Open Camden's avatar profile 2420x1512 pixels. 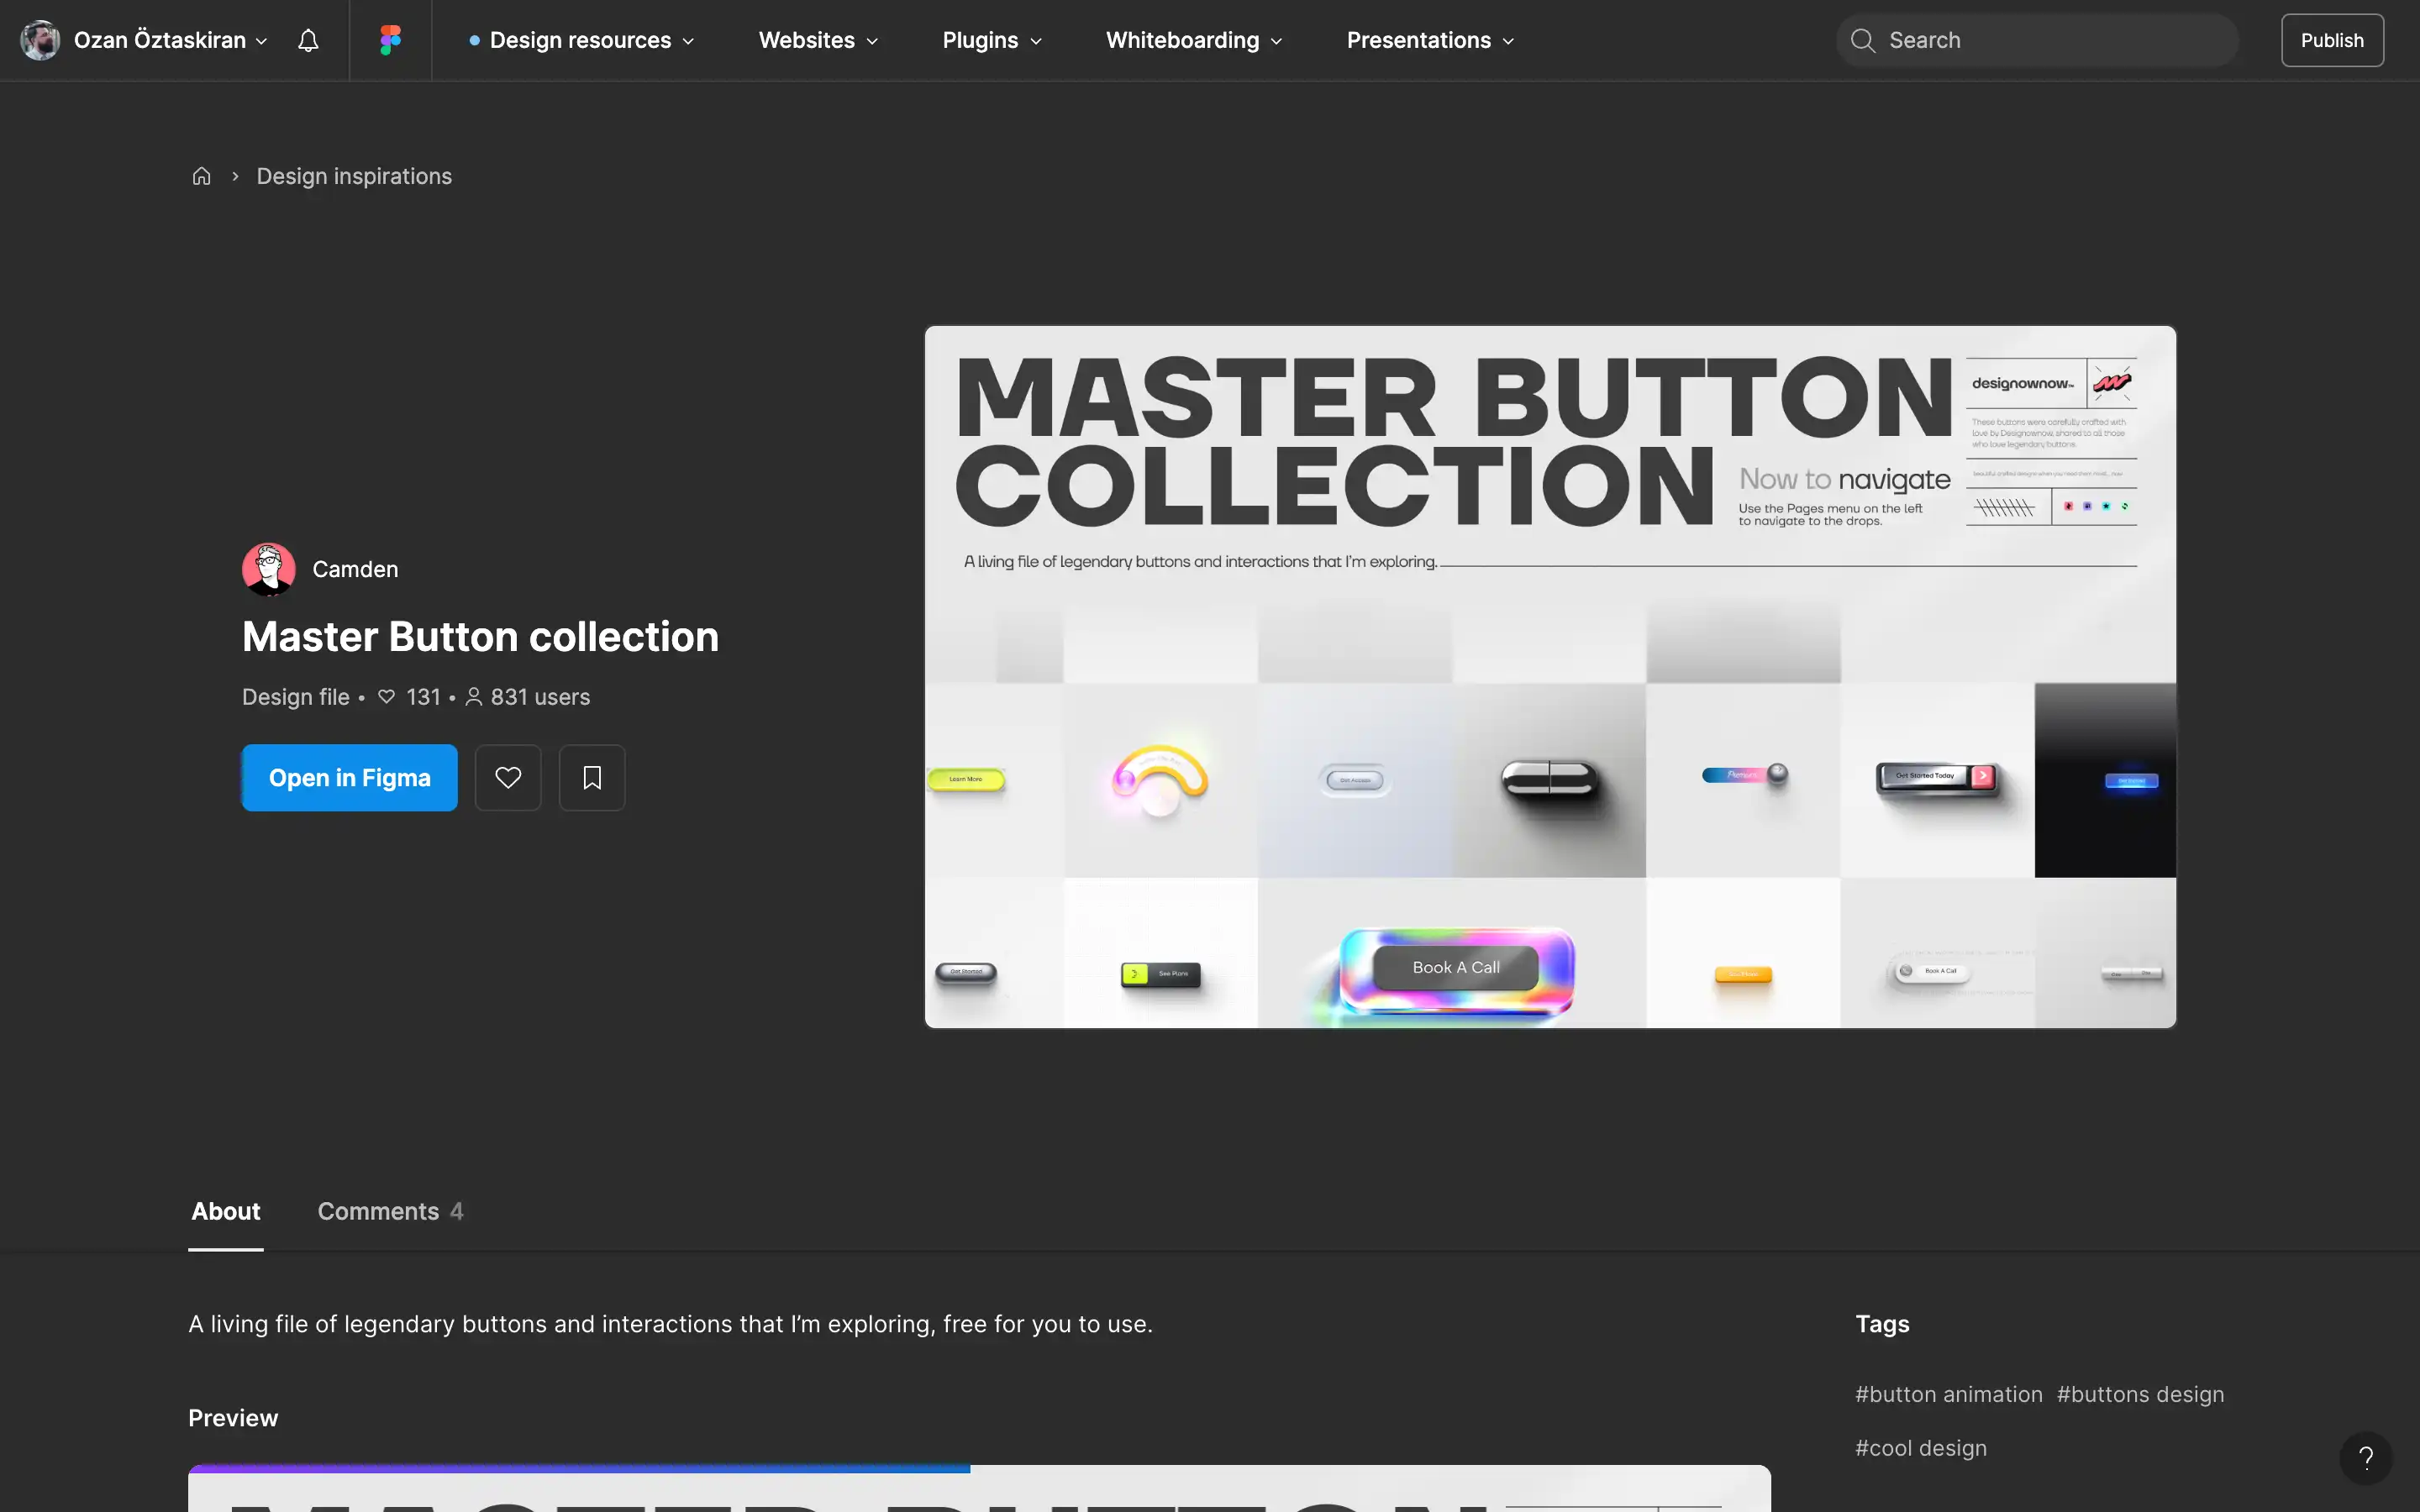(x=269, y=569)
